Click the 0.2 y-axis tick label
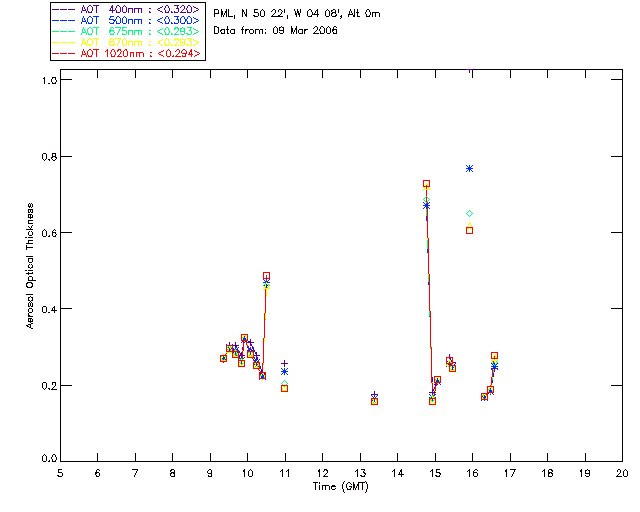 click(49, 386)
